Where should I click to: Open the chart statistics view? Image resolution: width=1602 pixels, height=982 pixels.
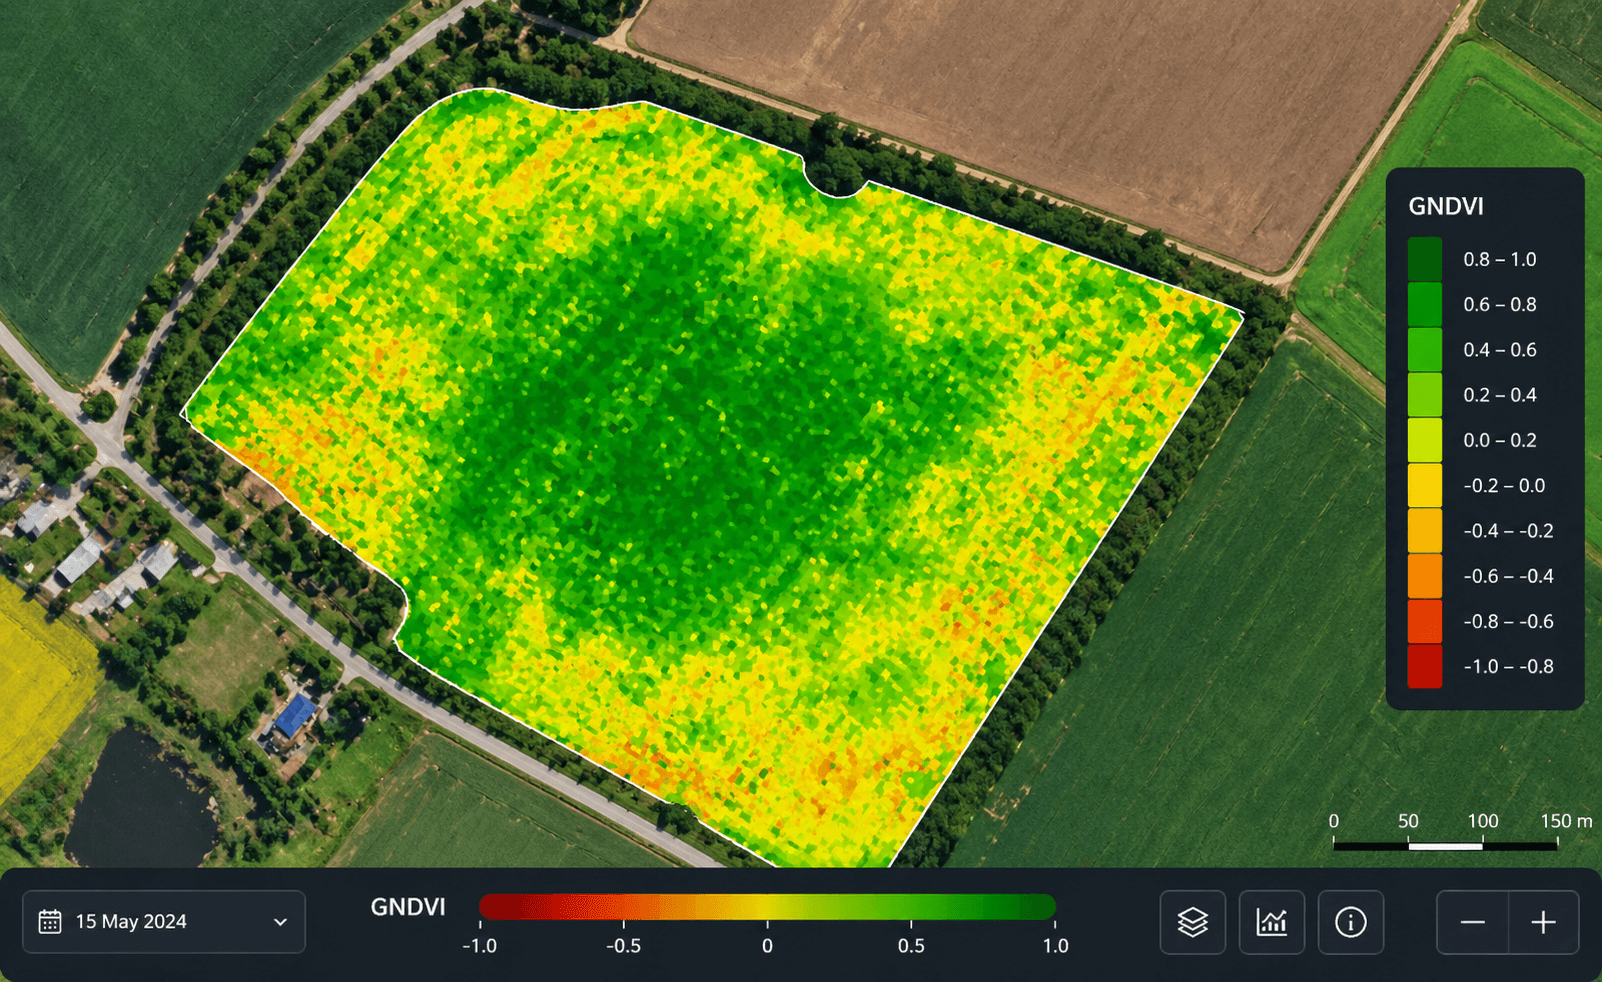(x=1271, y=922)
